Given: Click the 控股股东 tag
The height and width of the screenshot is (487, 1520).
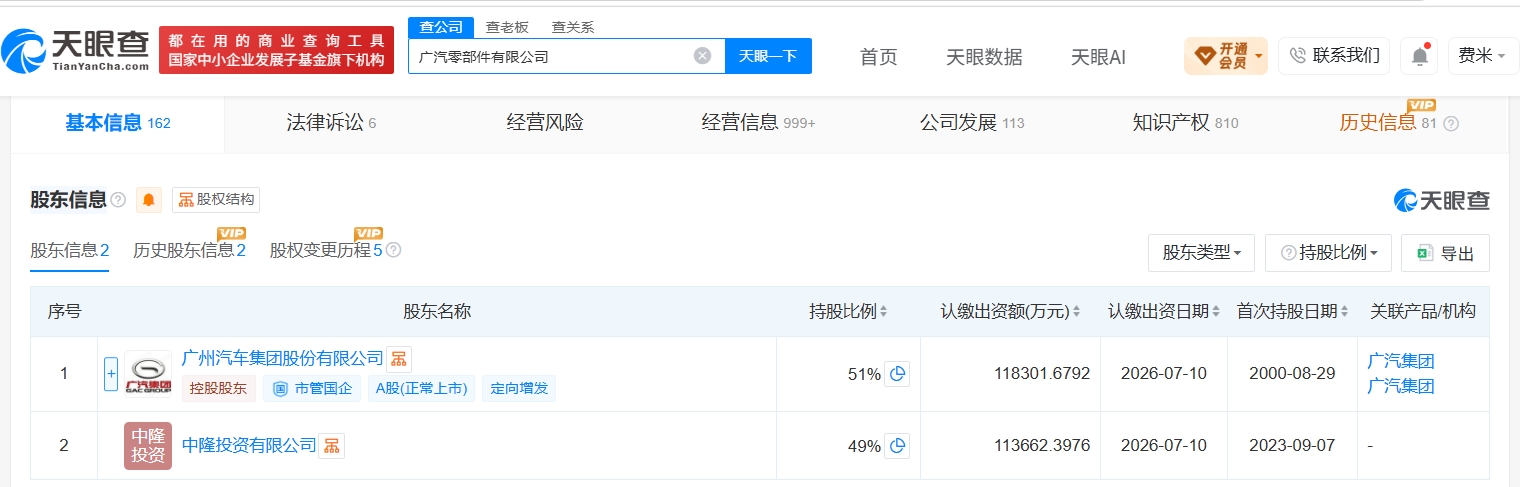Looking at the screenshot, I should (218, 389).
